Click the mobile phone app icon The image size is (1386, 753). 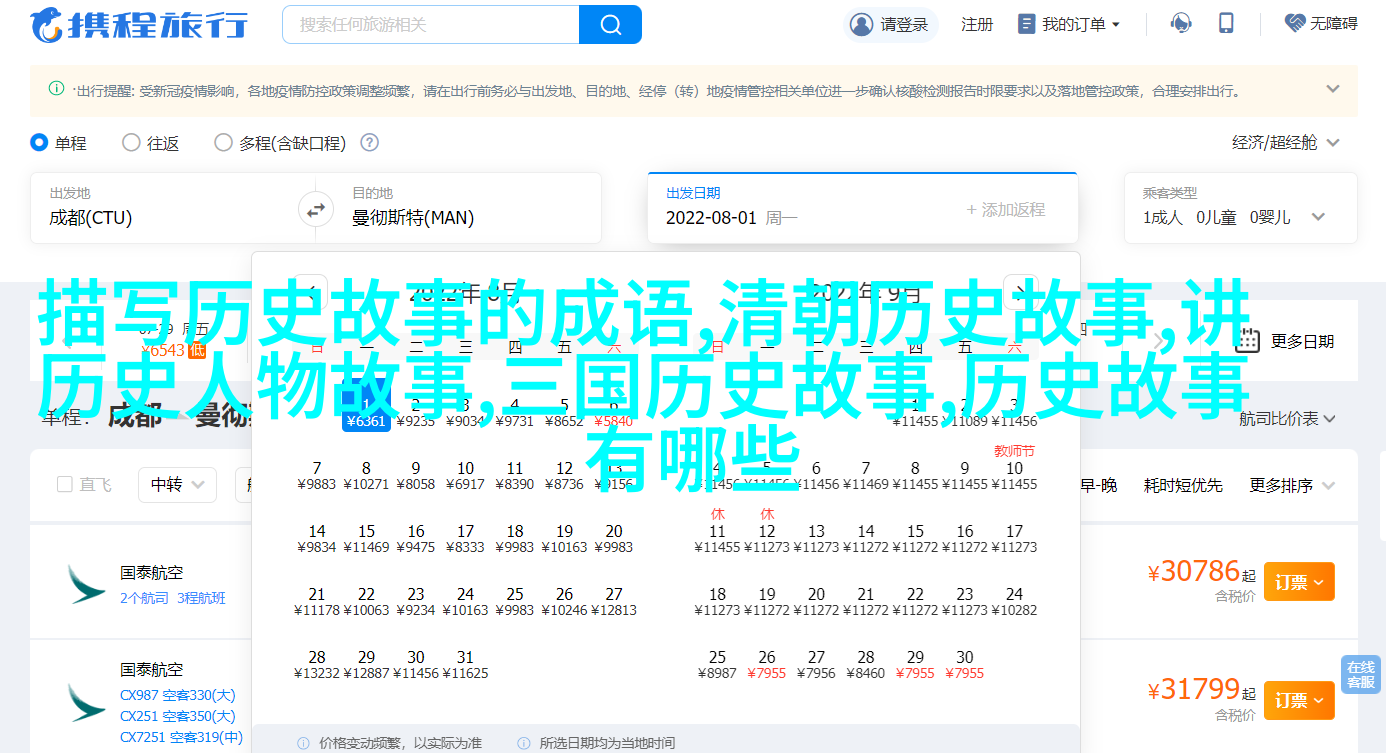[1227, 24]
